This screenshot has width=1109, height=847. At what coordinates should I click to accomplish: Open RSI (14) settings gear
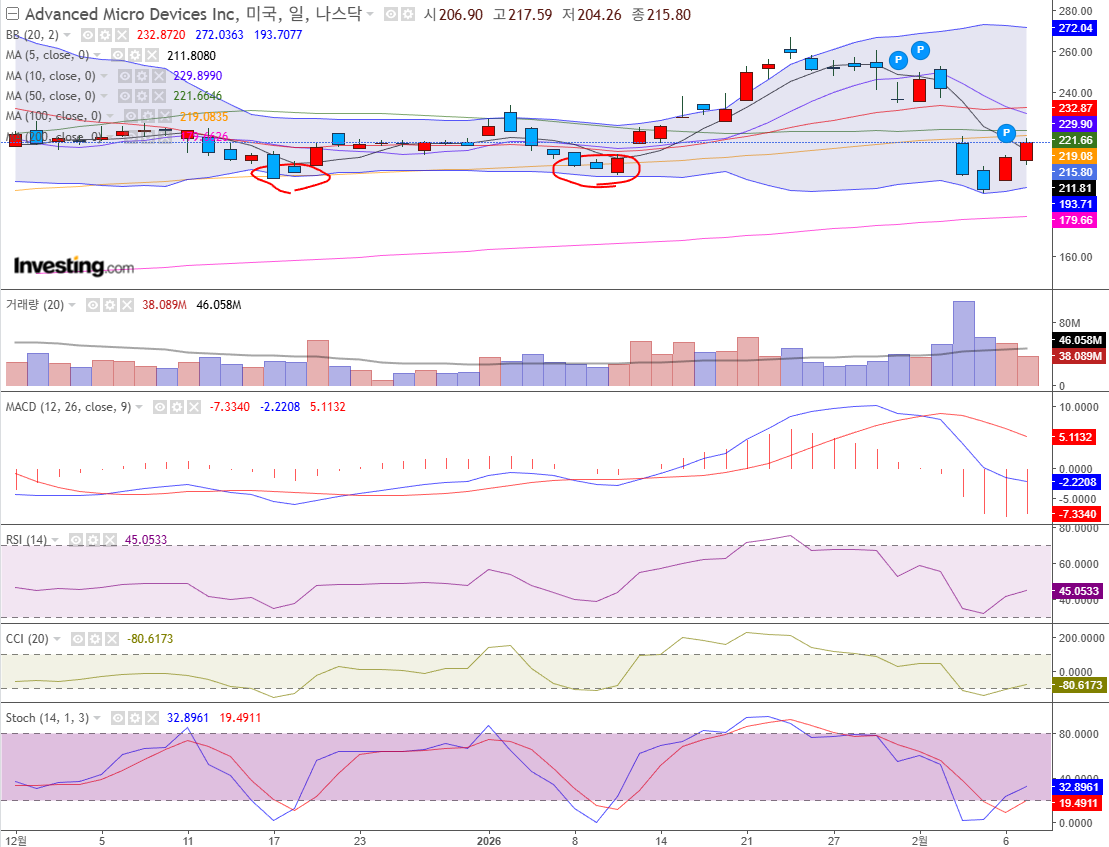pos(93,539)
